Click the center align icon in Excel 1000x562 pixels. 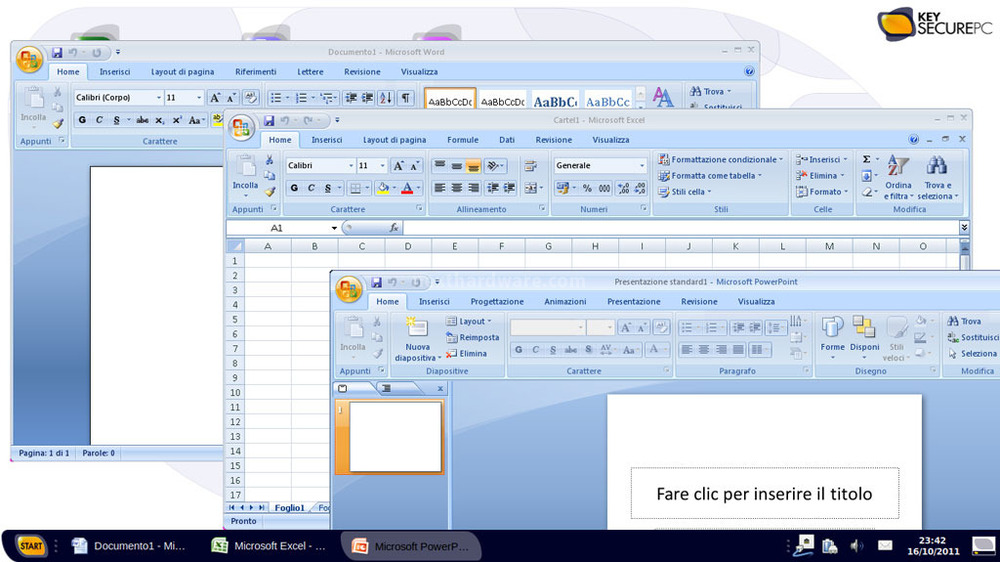coord(457,188)
